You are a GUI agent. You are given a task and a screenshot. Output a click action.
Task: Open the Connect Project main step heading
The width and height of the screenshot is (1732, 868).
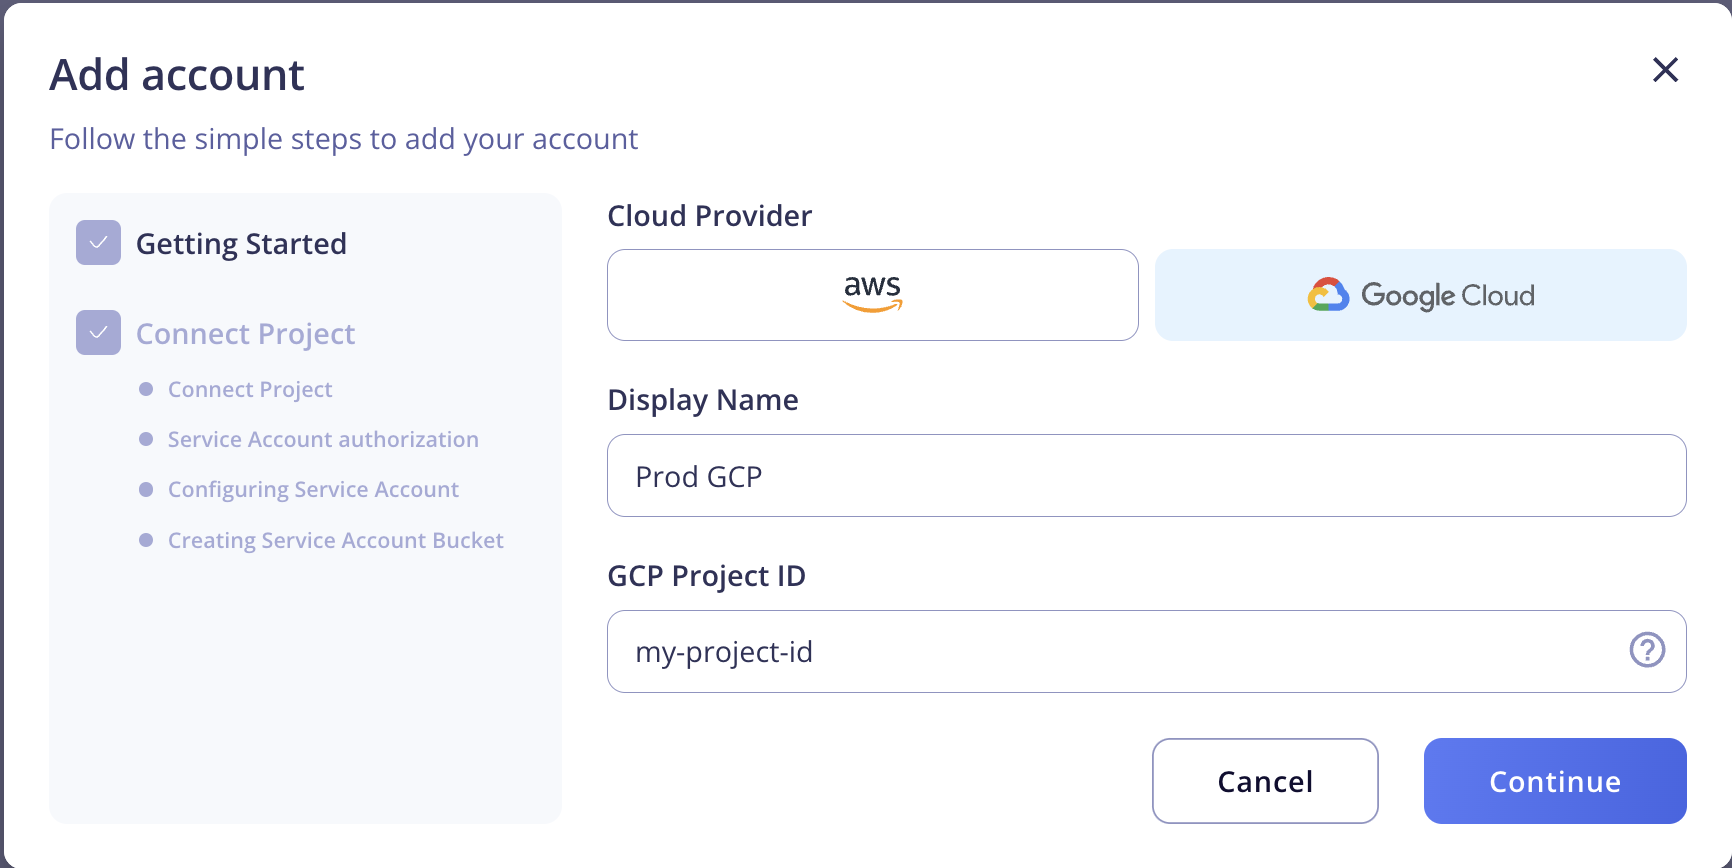coord(245,334)
